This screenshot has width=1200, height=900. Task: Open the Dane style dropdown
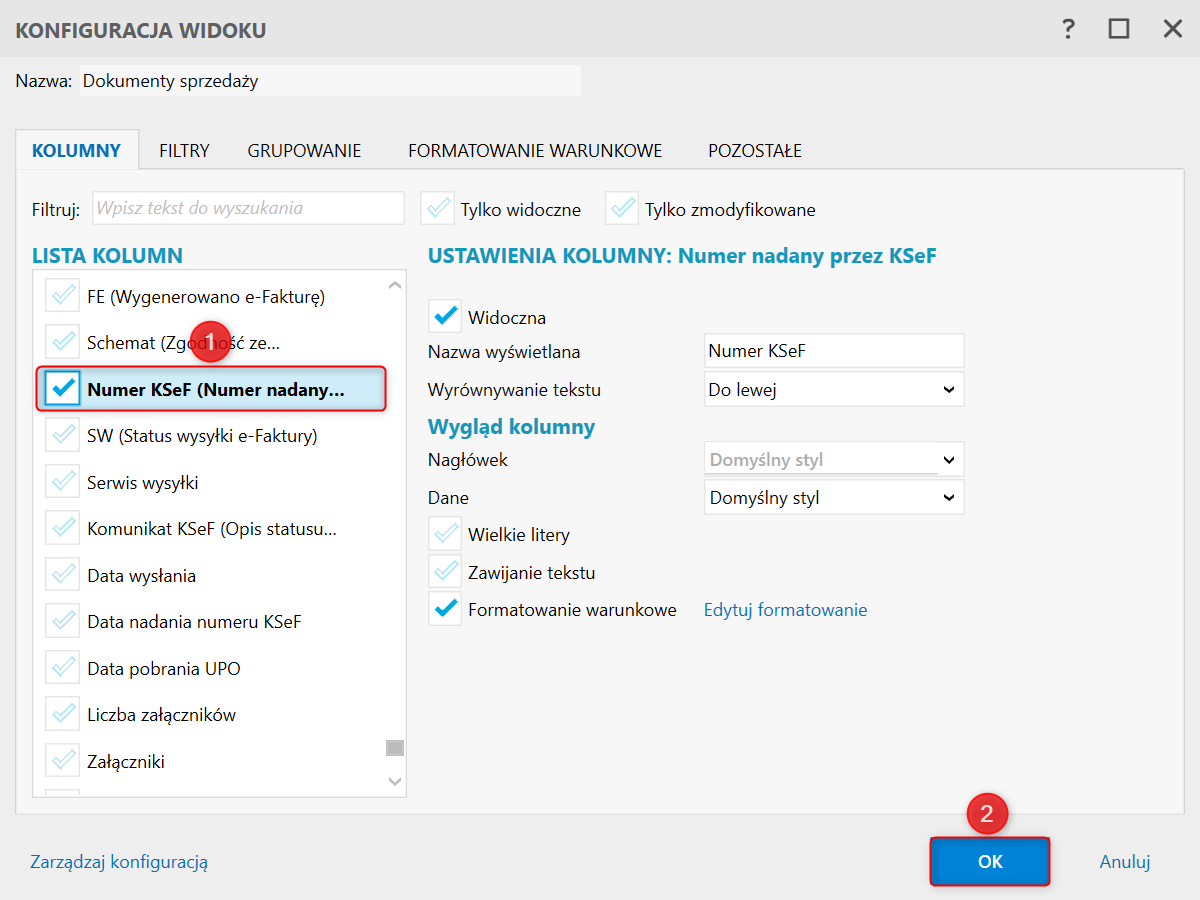[834, 497]
